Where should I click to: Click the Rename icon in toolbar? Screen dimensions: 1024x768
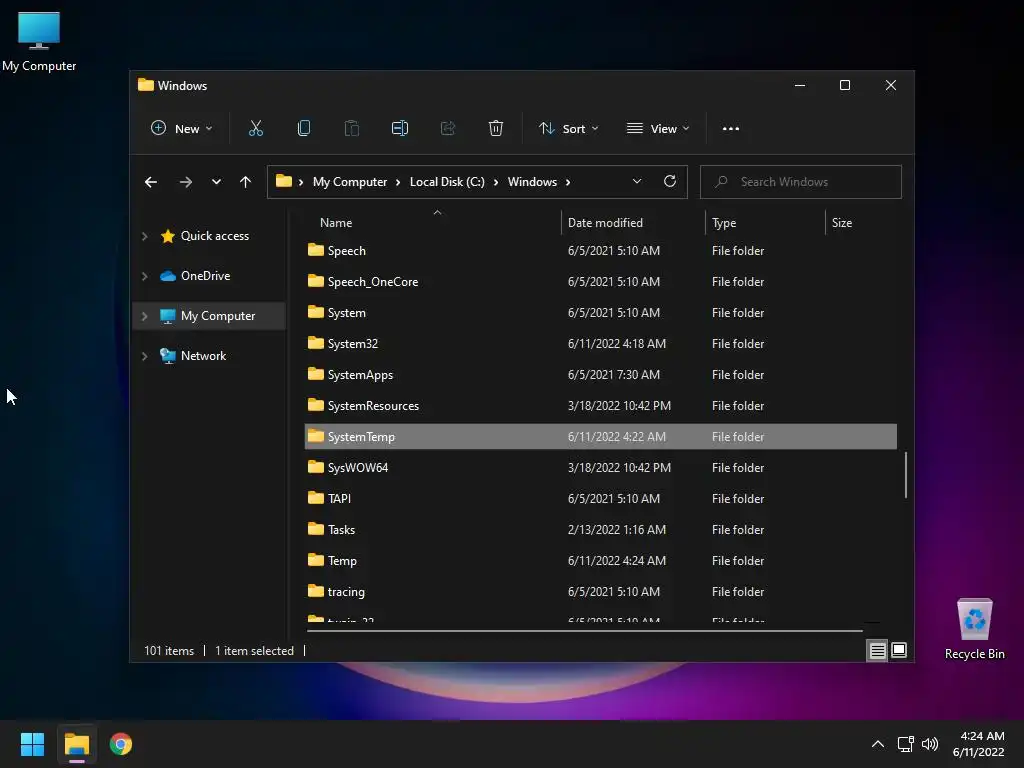(400, 129)
